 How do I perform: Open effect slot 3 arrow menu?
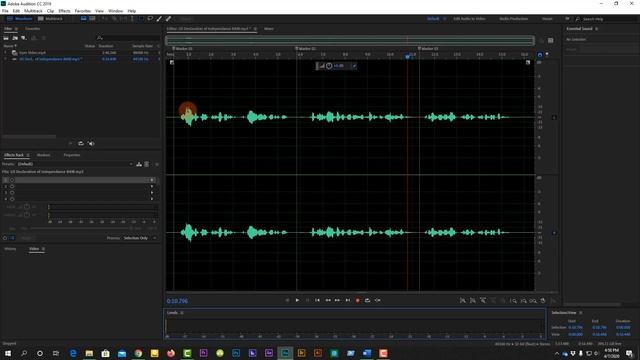(152, 193)
